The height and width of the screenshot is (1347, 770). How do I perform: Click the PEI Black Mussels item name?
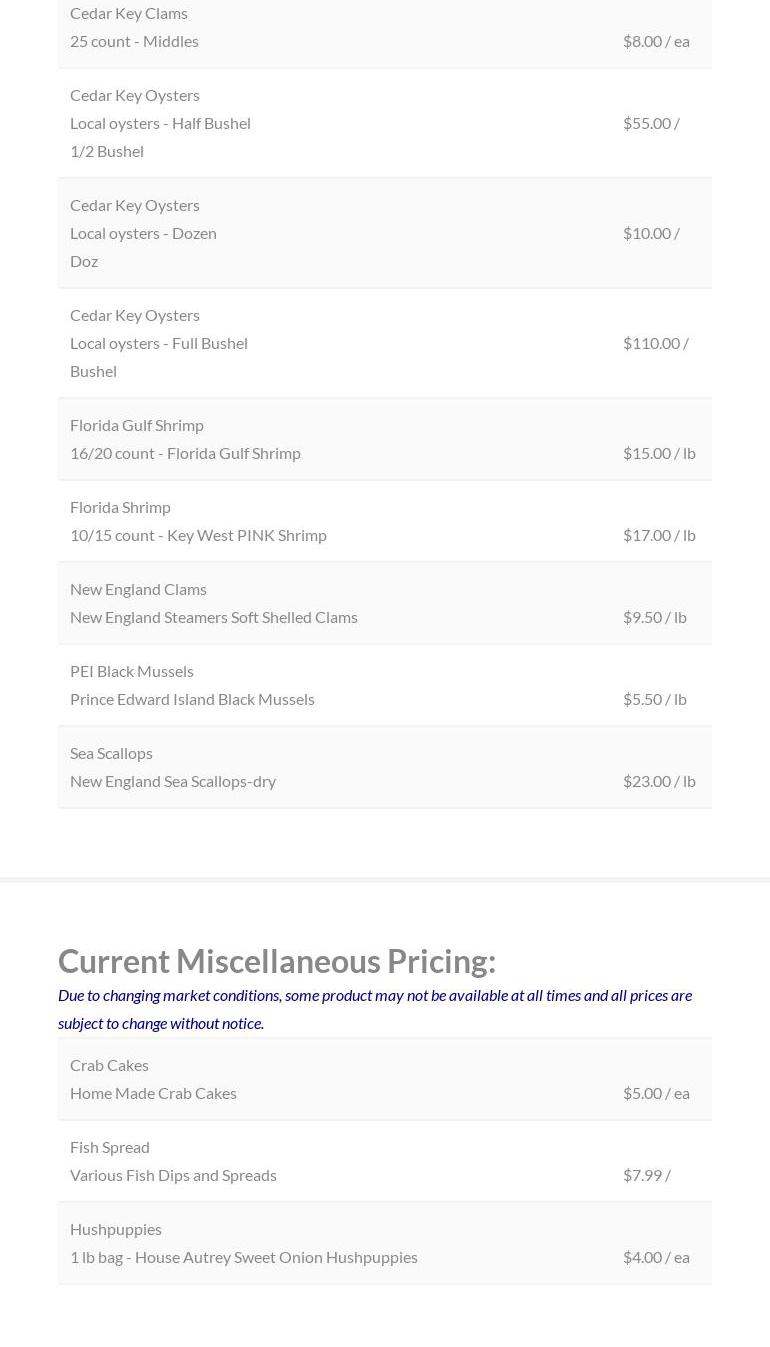[131, 671]
